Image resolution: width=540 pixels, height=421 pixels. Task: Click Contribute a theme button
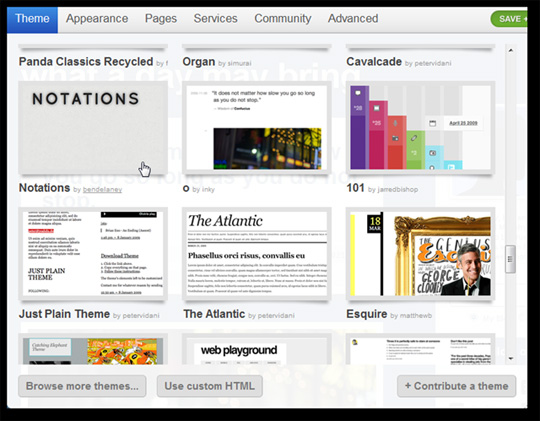pyautogui.click(x=457, y=386)
